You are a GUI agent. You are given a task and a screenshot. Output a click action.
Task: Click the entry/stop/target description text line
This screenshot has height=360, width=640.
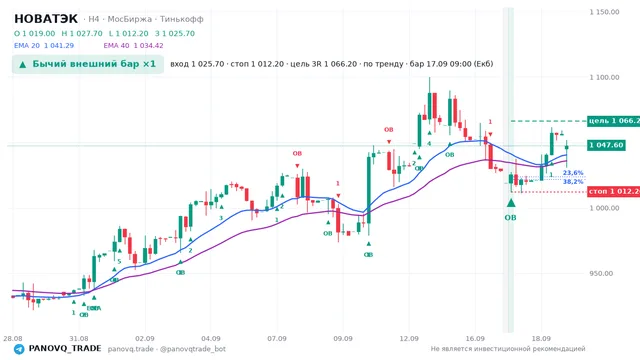pos(331,64)
